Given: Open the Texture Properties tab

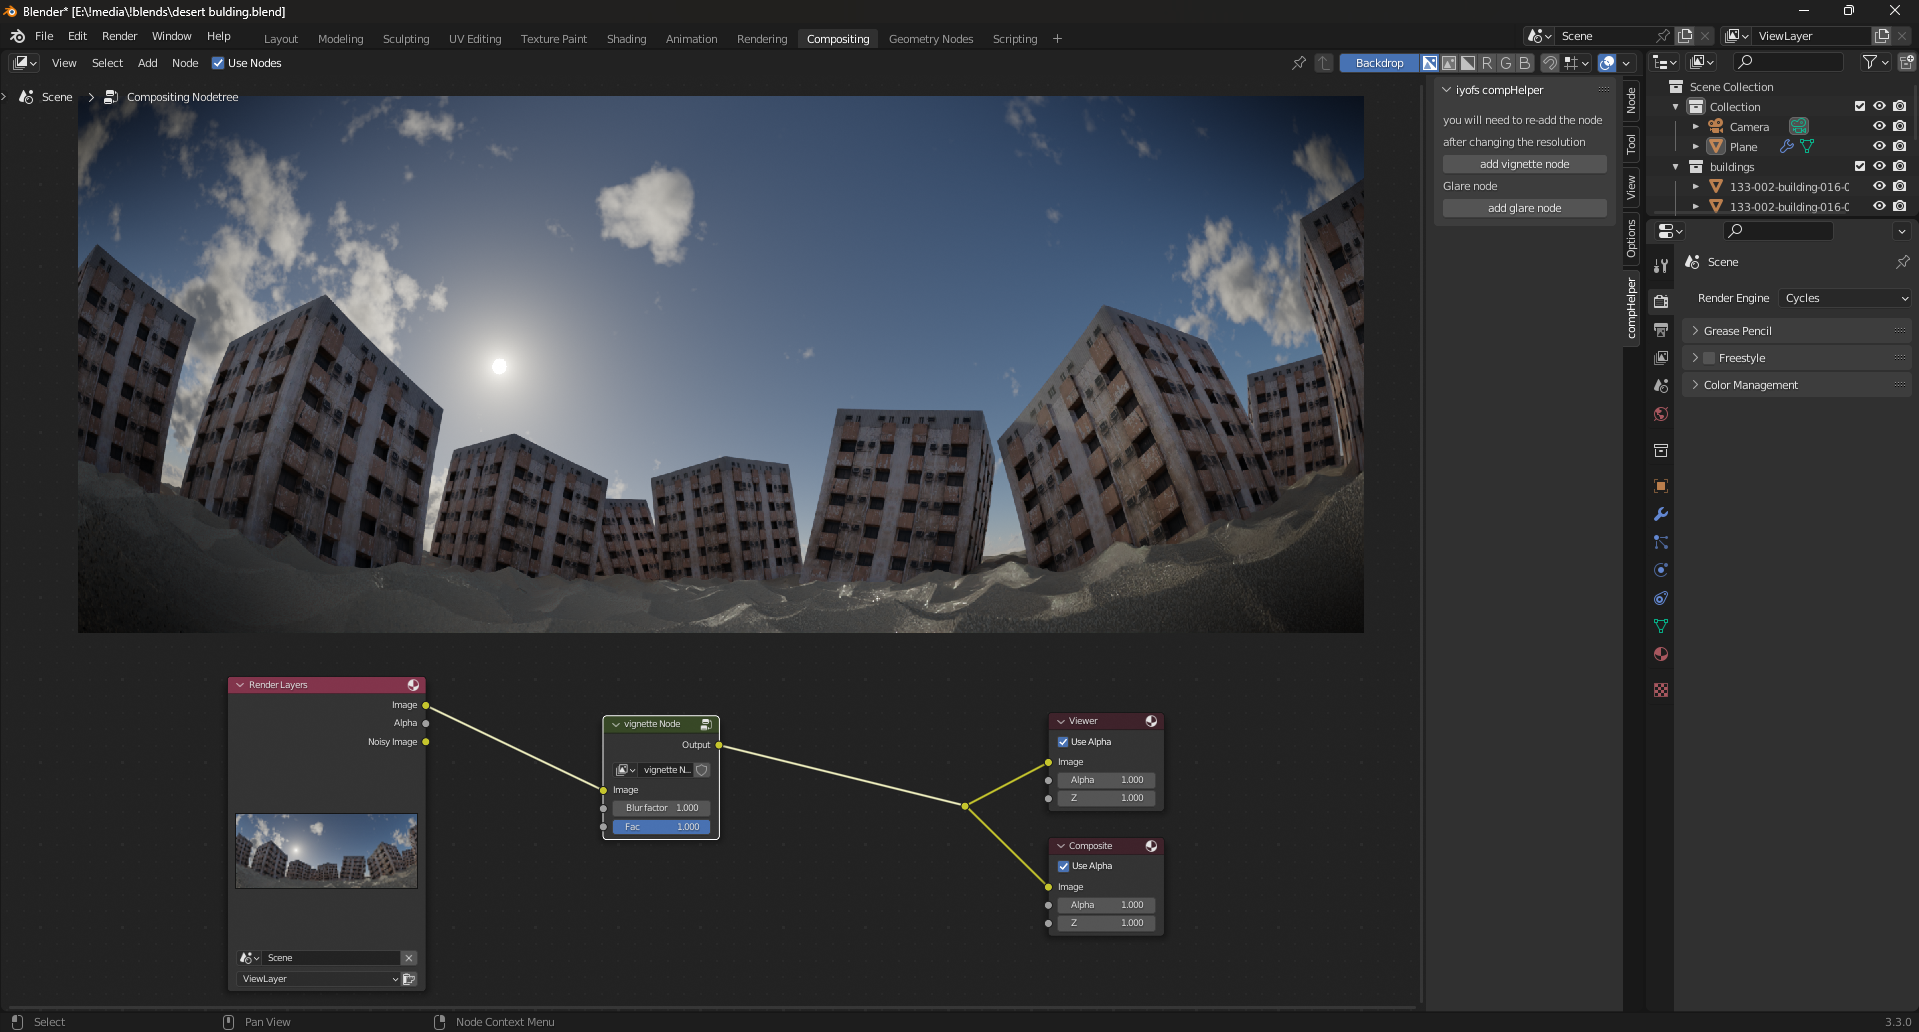Looking at the screenshot, I should pyautogui.click(x=1660, y=690).
